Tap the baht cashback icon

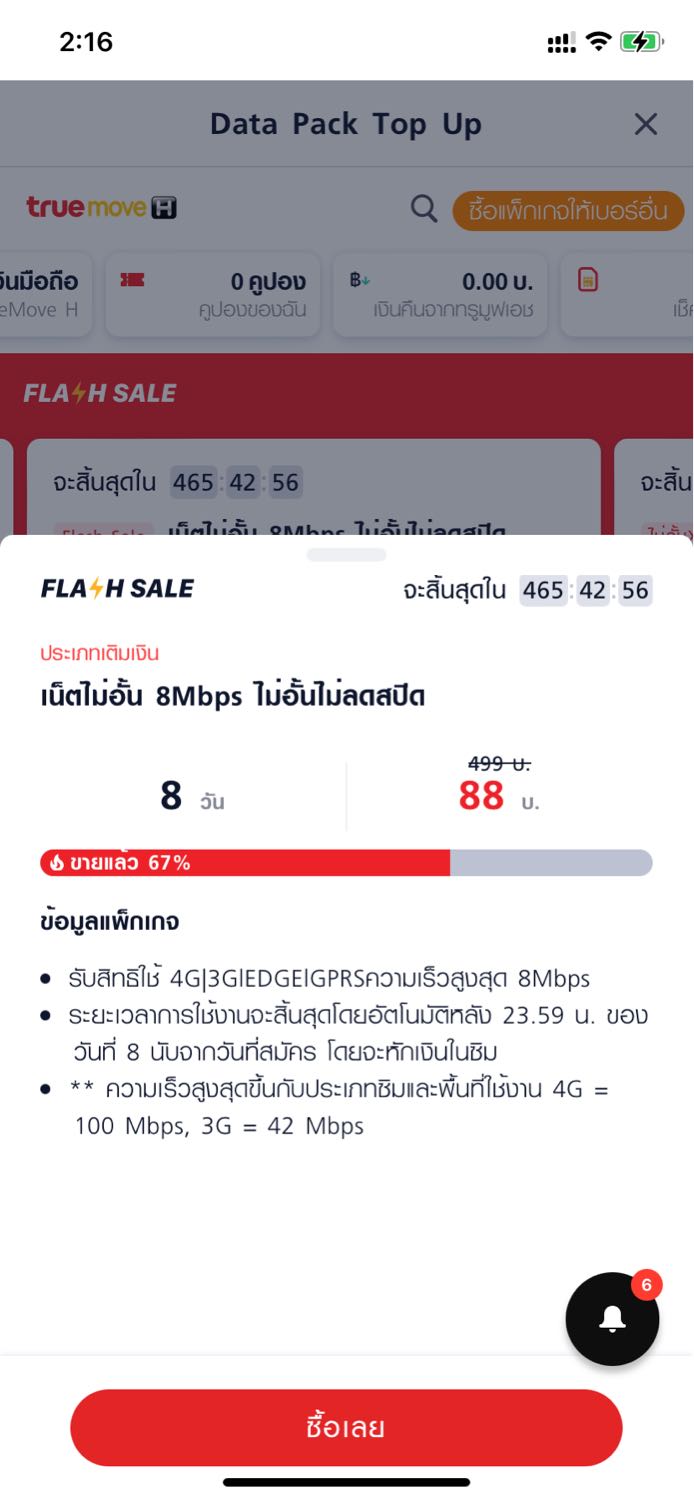point(359,281)
